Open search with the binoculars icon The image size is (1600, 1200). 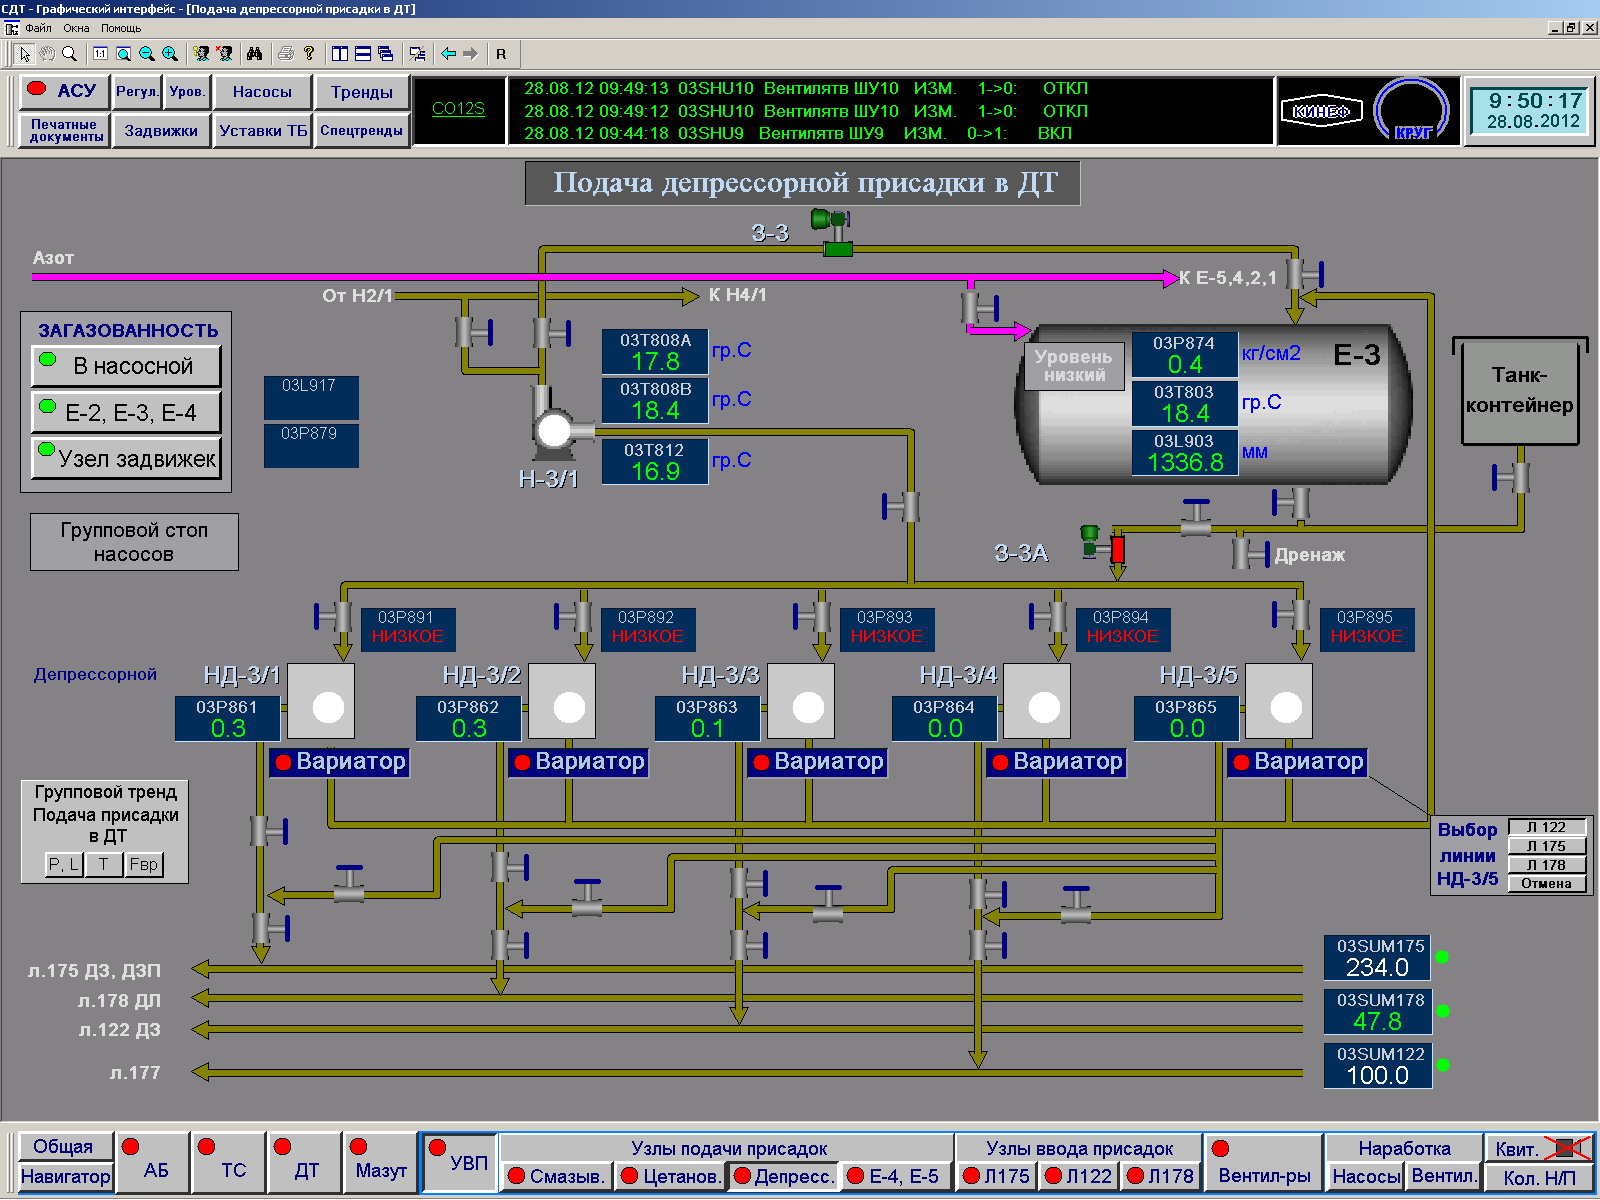(254, 54)
